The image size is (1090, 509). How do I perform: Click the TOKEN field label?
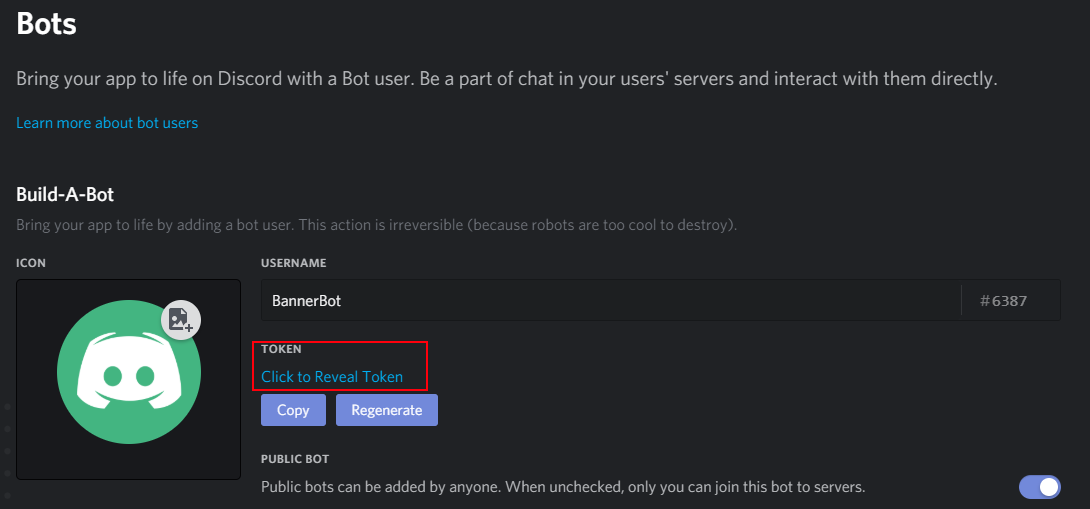pyautogui.click(x=281, y=349)
